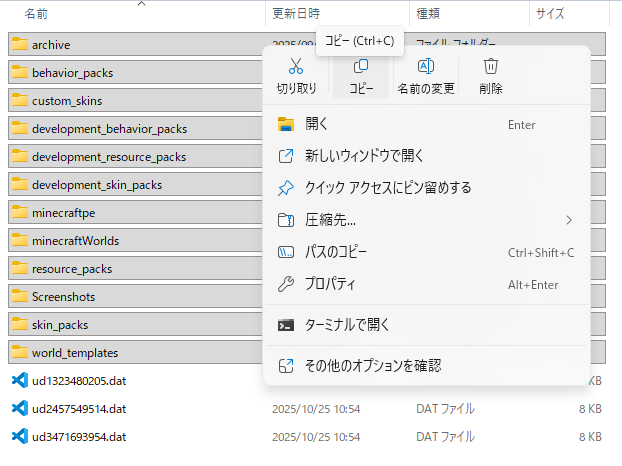Select the ud2457549514.dat file
Screen dimensions: 622x466
click(79, 409)
